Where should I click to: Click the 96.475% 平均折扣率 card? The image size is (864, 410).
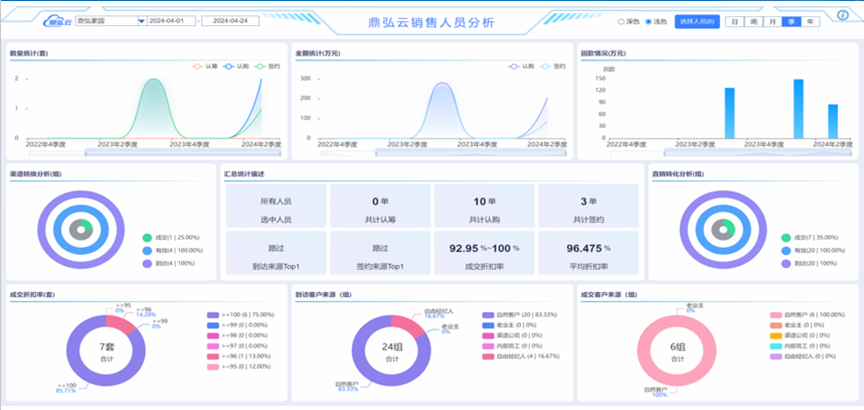(588, 252)
